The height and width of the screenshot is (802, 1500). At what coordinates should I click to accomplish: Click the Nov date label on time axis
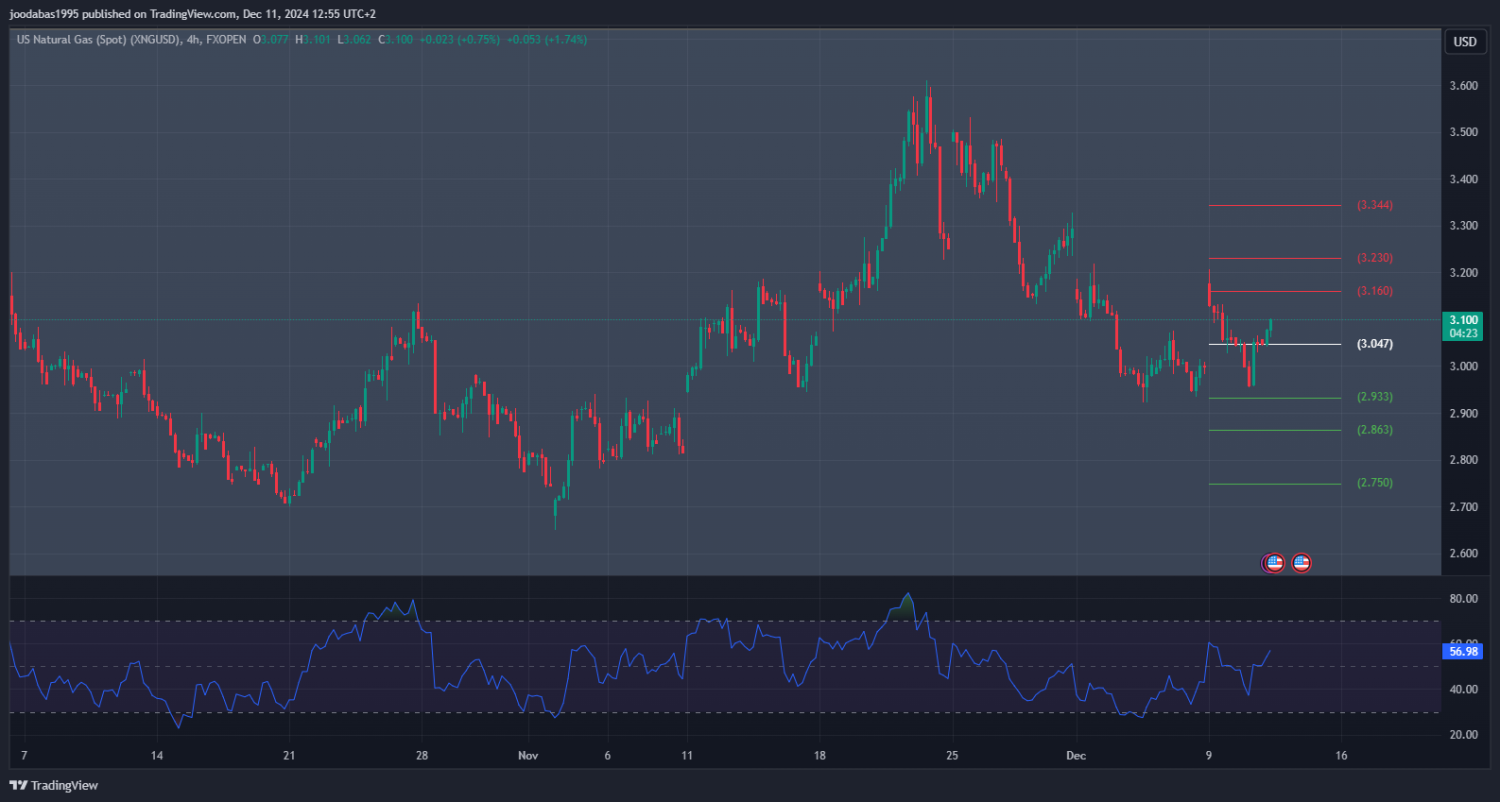click(528, 755)
